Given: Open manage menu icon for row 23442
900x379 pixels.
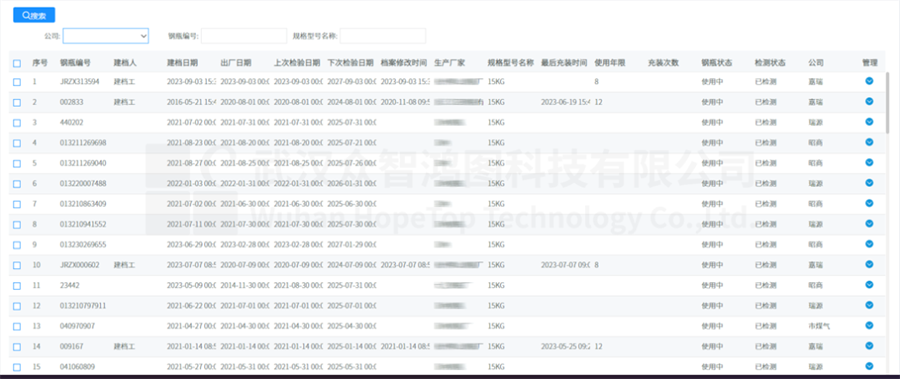Looking at the screenshot, I should point(869,284).
